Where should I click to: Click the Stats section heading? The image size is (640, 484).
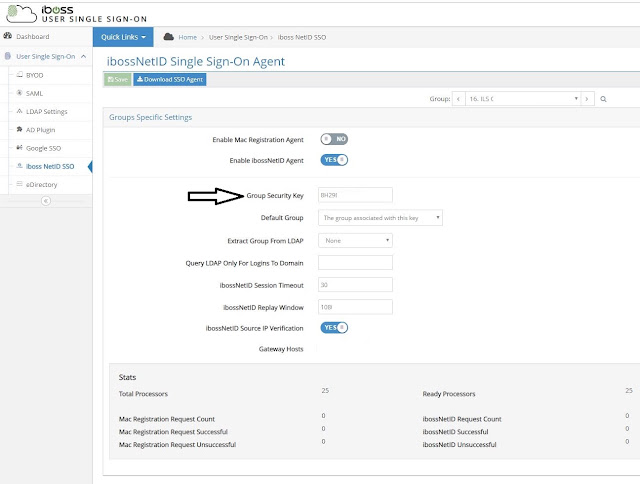coord(127,377)
